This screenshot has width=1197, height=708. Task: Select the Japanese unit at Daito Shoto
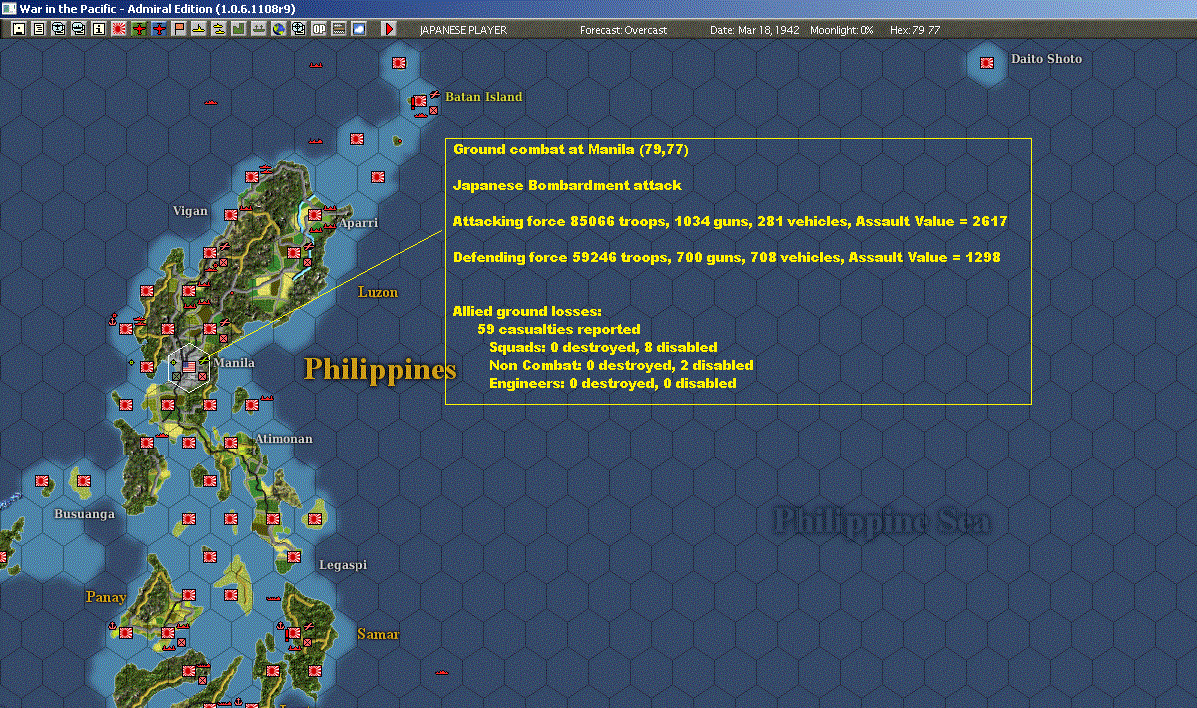point(987,63)
